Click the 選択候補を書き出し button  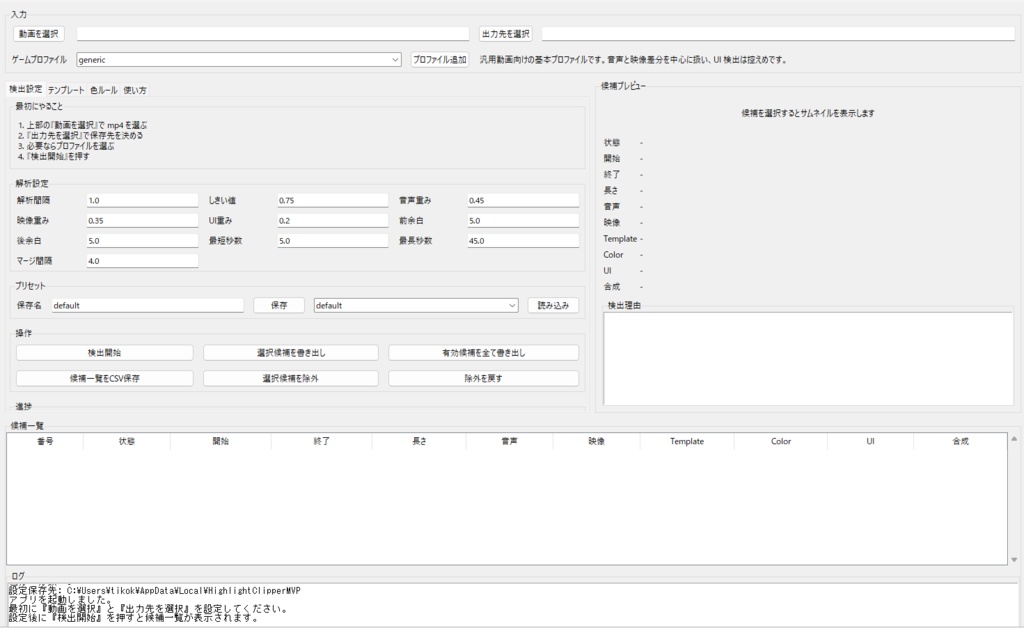291,353
